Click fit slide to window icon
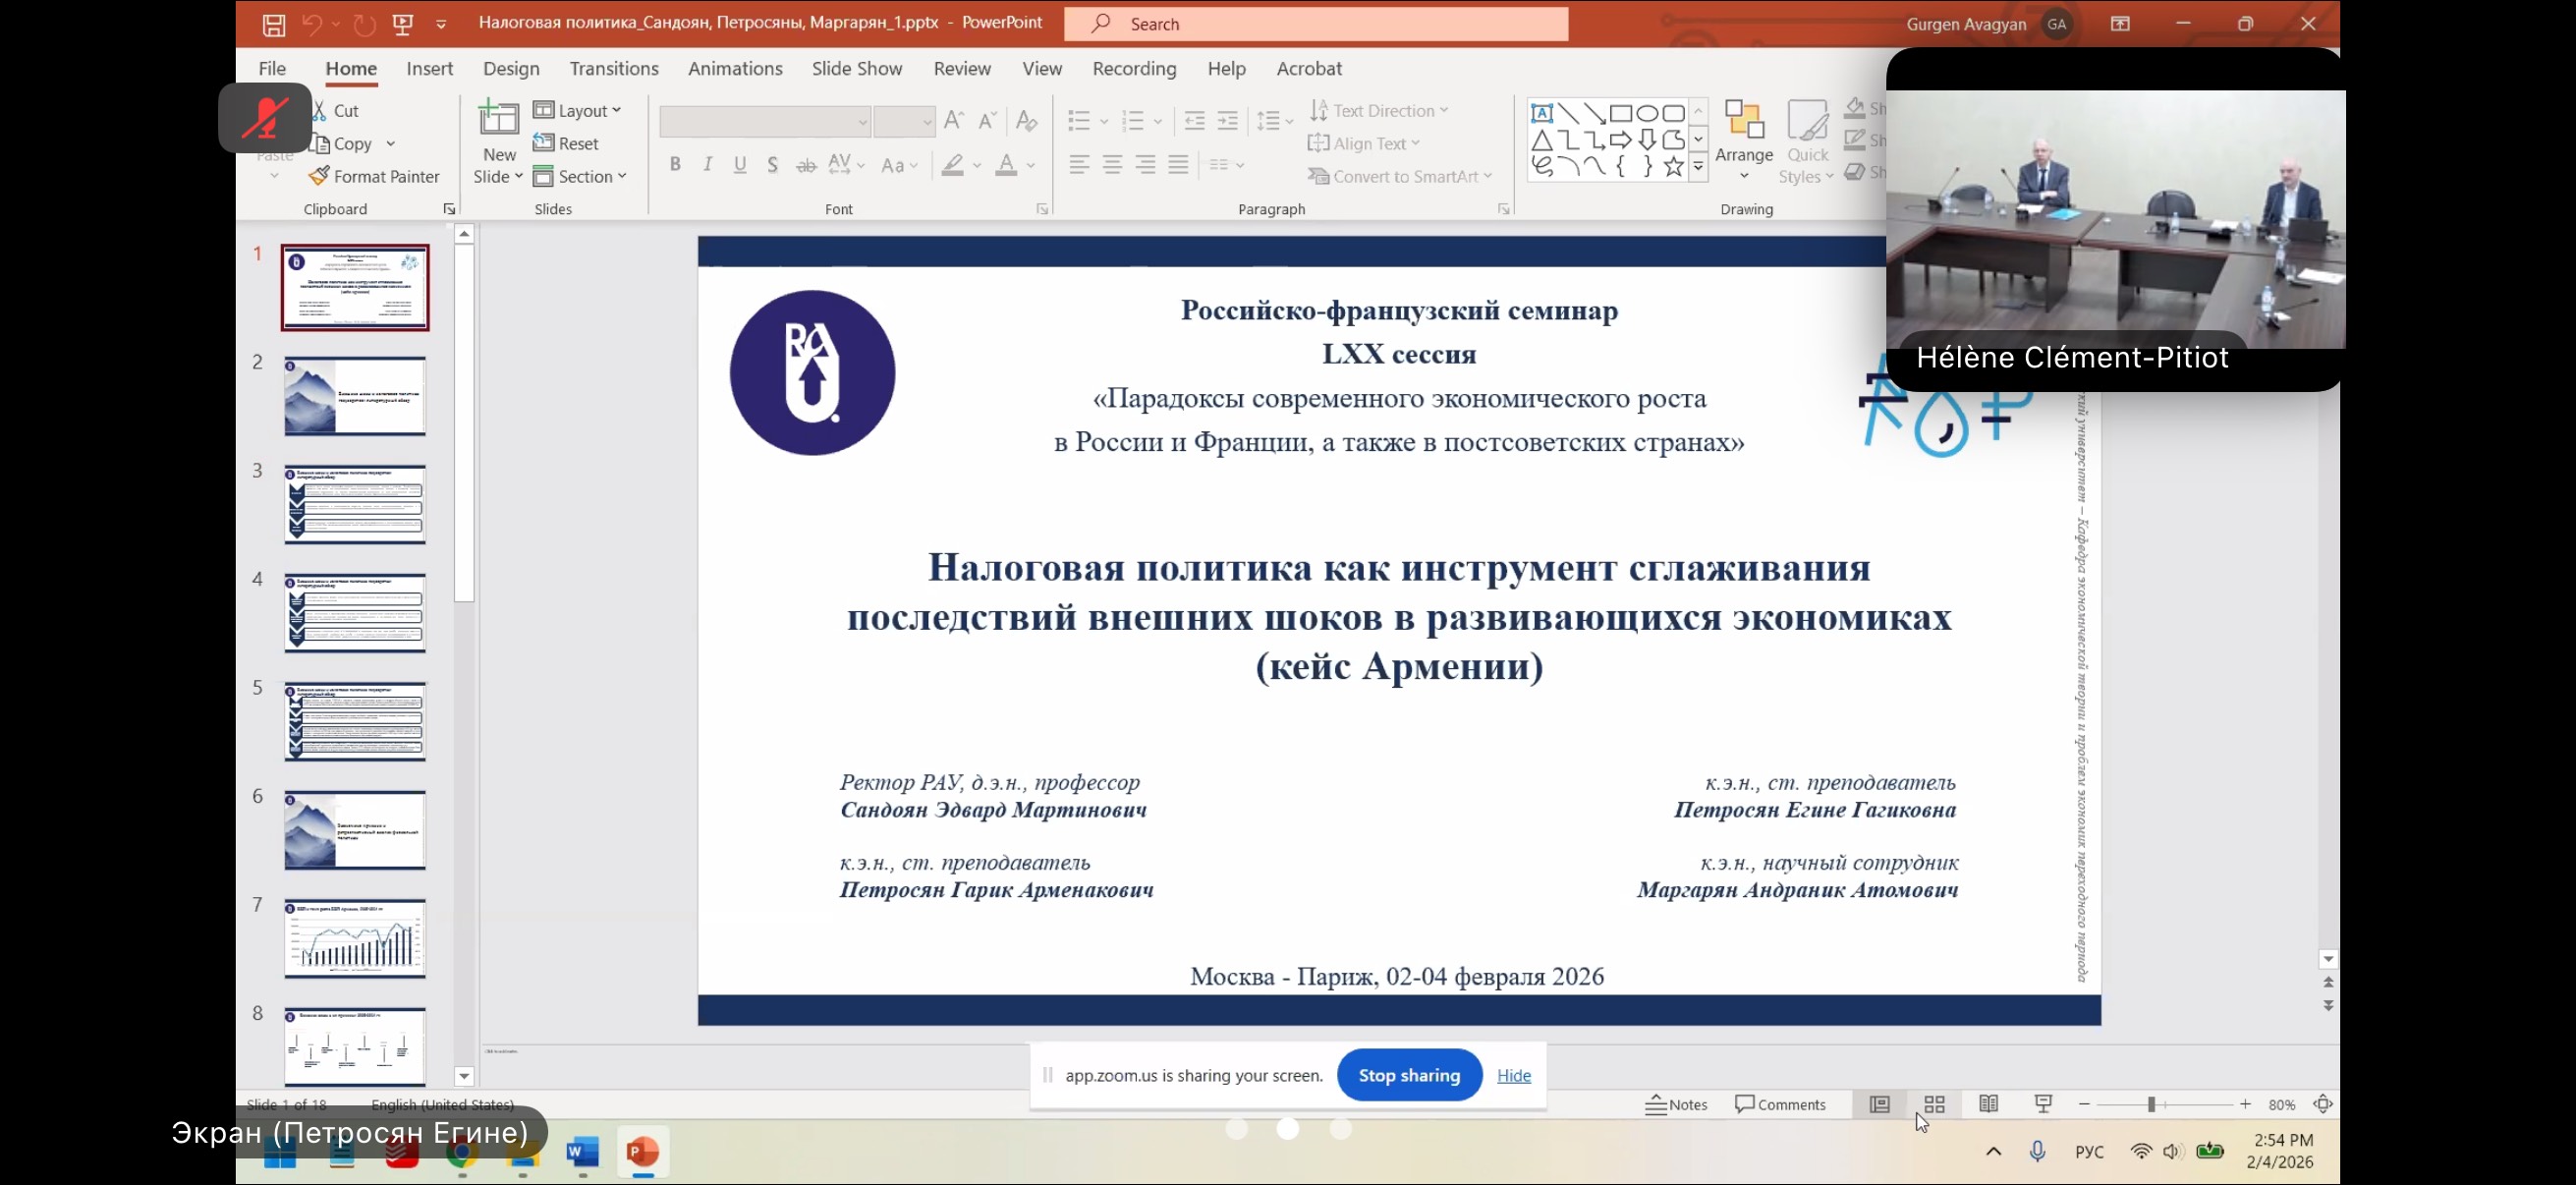Screen dimensions: 2576x1185 pyautogui.click(x=2323, y=1104)
